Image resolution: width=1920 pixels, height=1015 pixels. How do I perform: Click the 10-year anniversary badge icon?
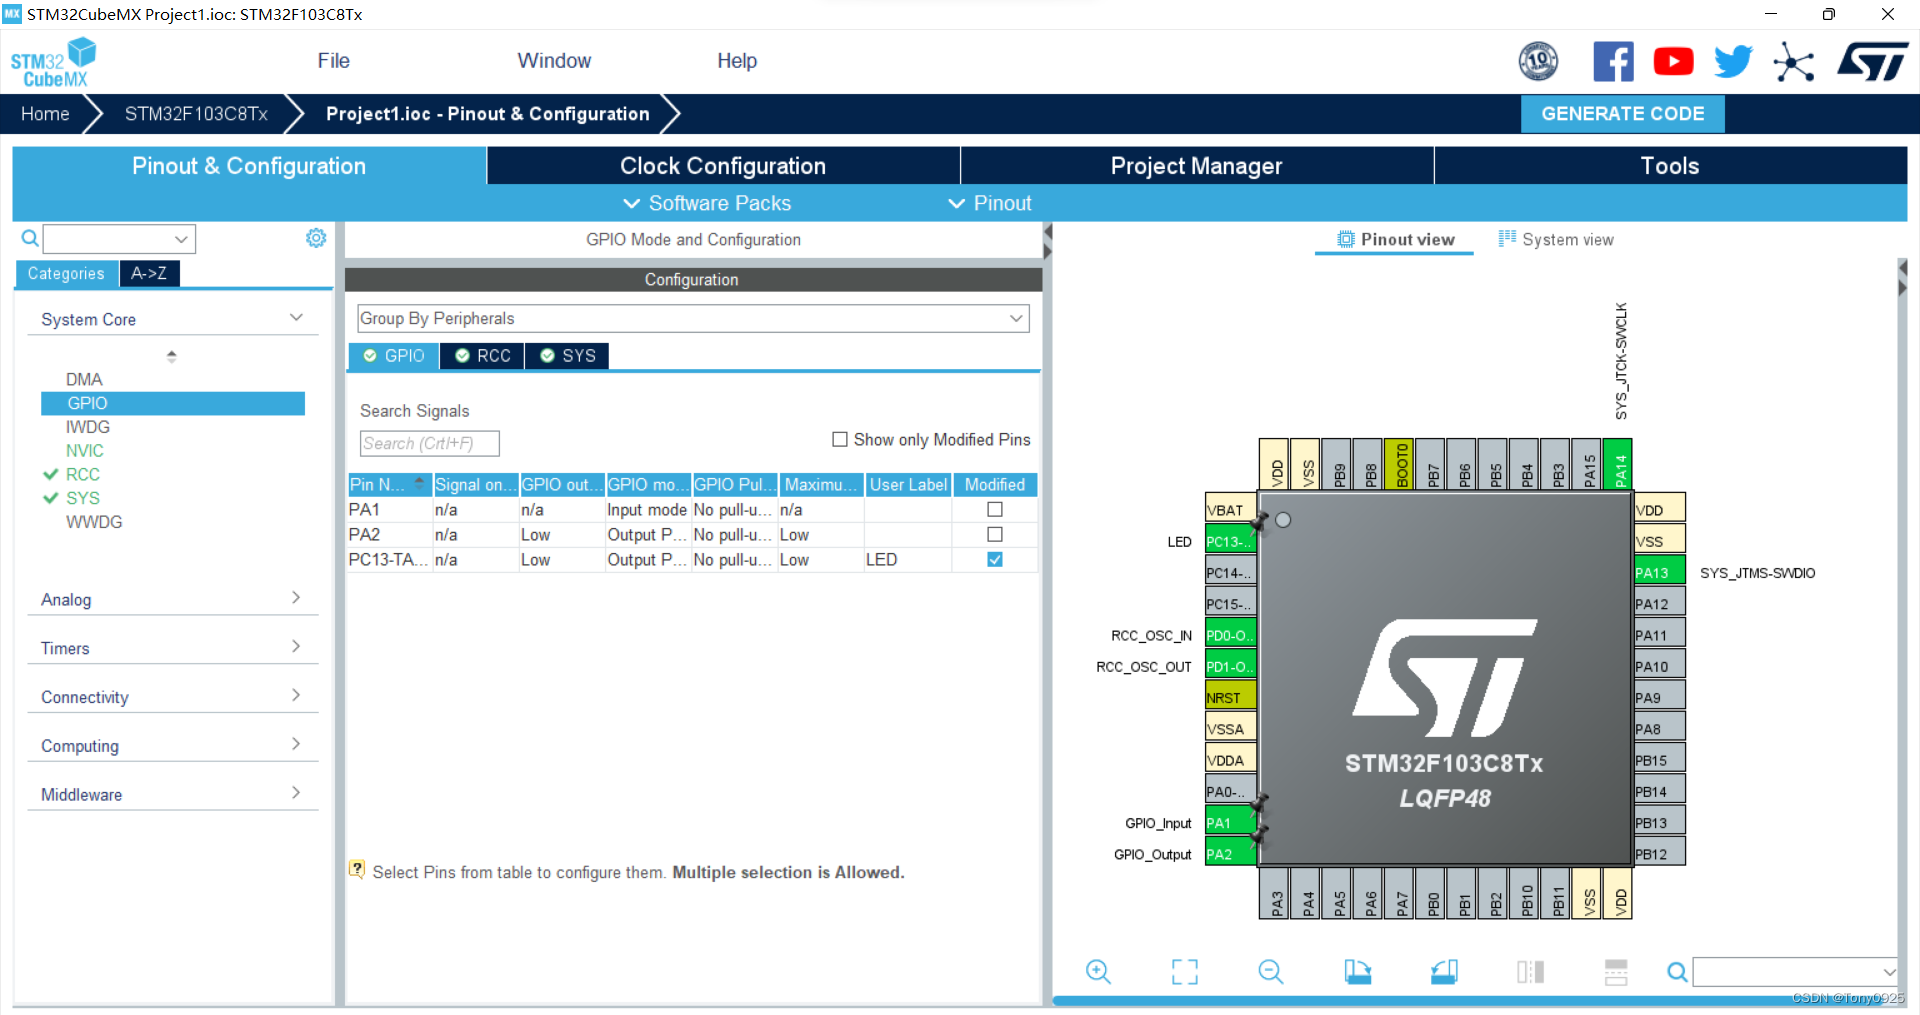pos(1538,62)
